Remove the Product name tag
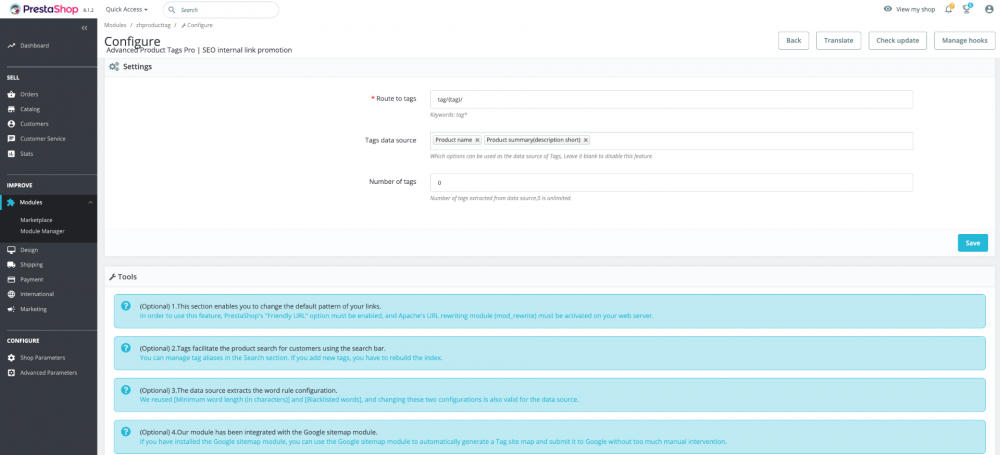The height and width of the screenshot is (455, 1000). tap(477, 140)
